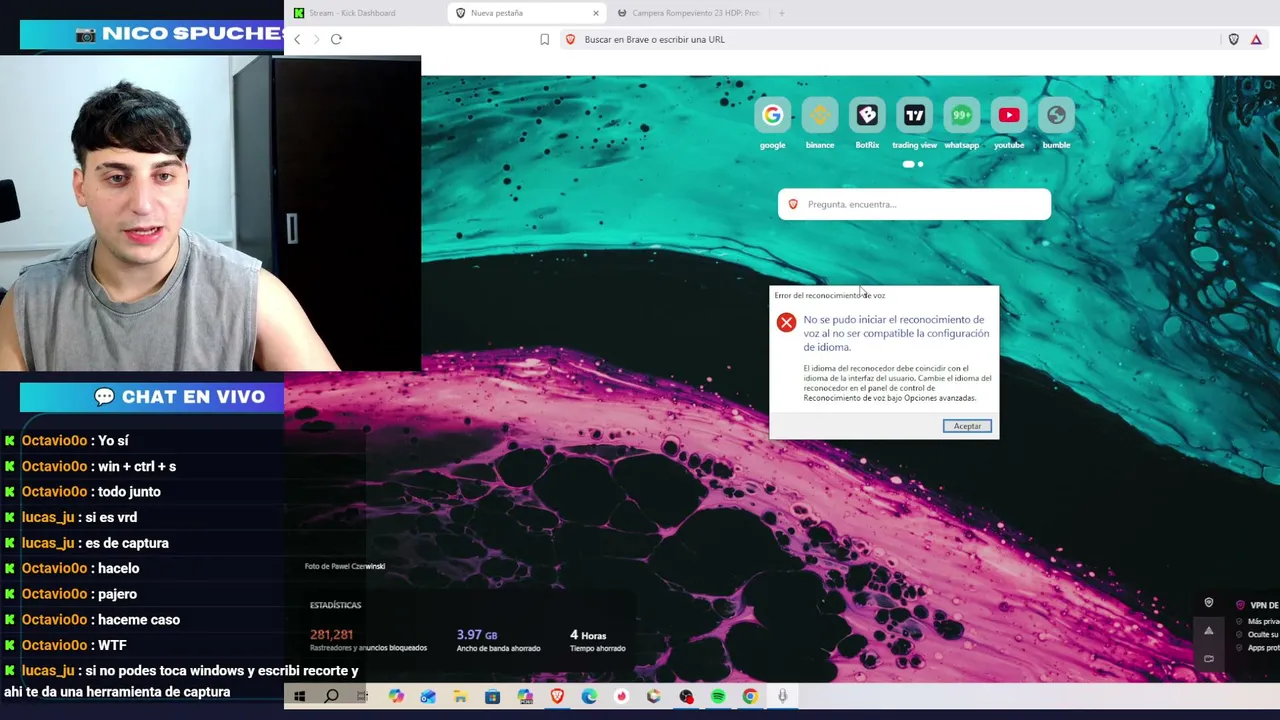Launch Copilot from the taskbar
This screenshot has width=1280, height=720.
[x=396, y=696]
